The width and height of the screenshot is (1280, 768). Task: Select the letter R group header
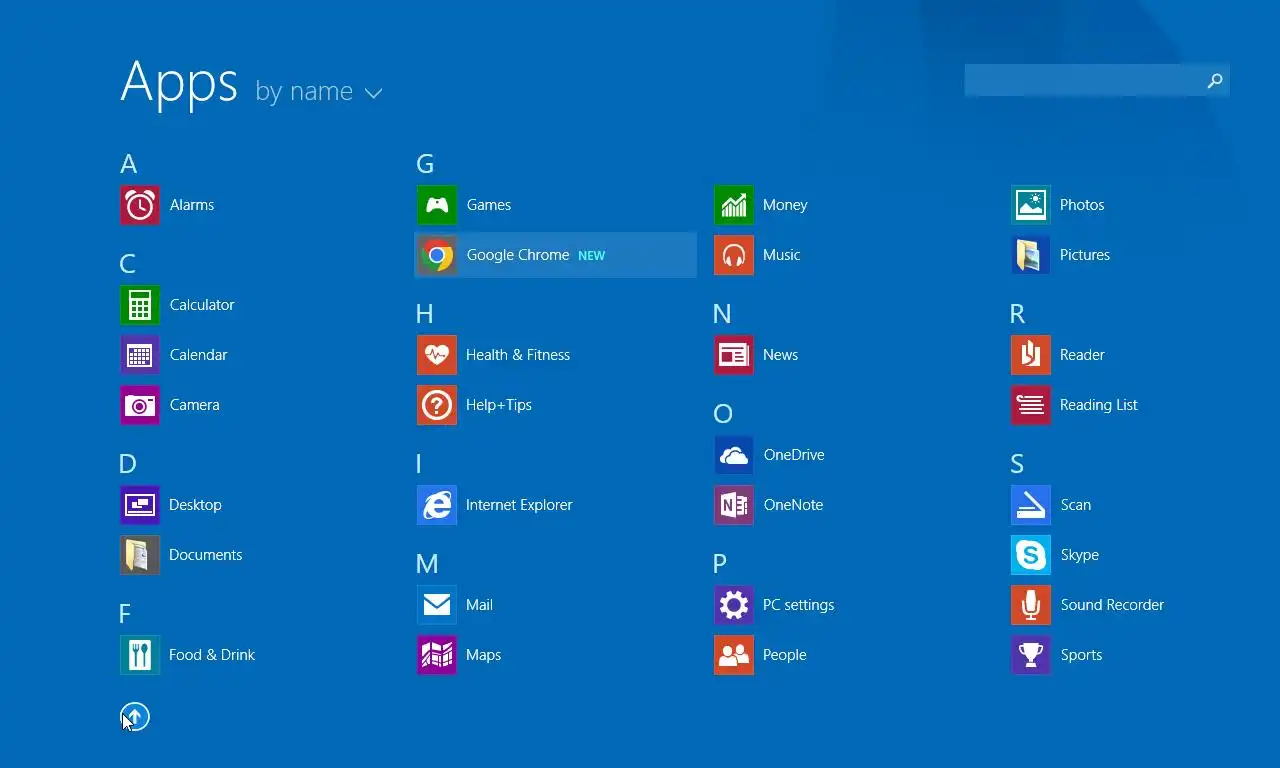point(1018,314)
